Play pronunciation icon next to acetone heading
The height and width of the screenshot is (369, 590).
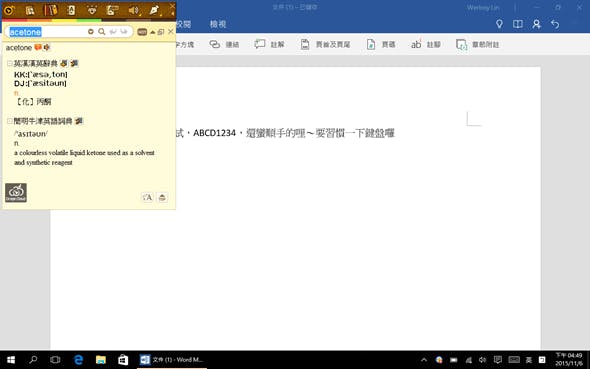pos(47,47)
